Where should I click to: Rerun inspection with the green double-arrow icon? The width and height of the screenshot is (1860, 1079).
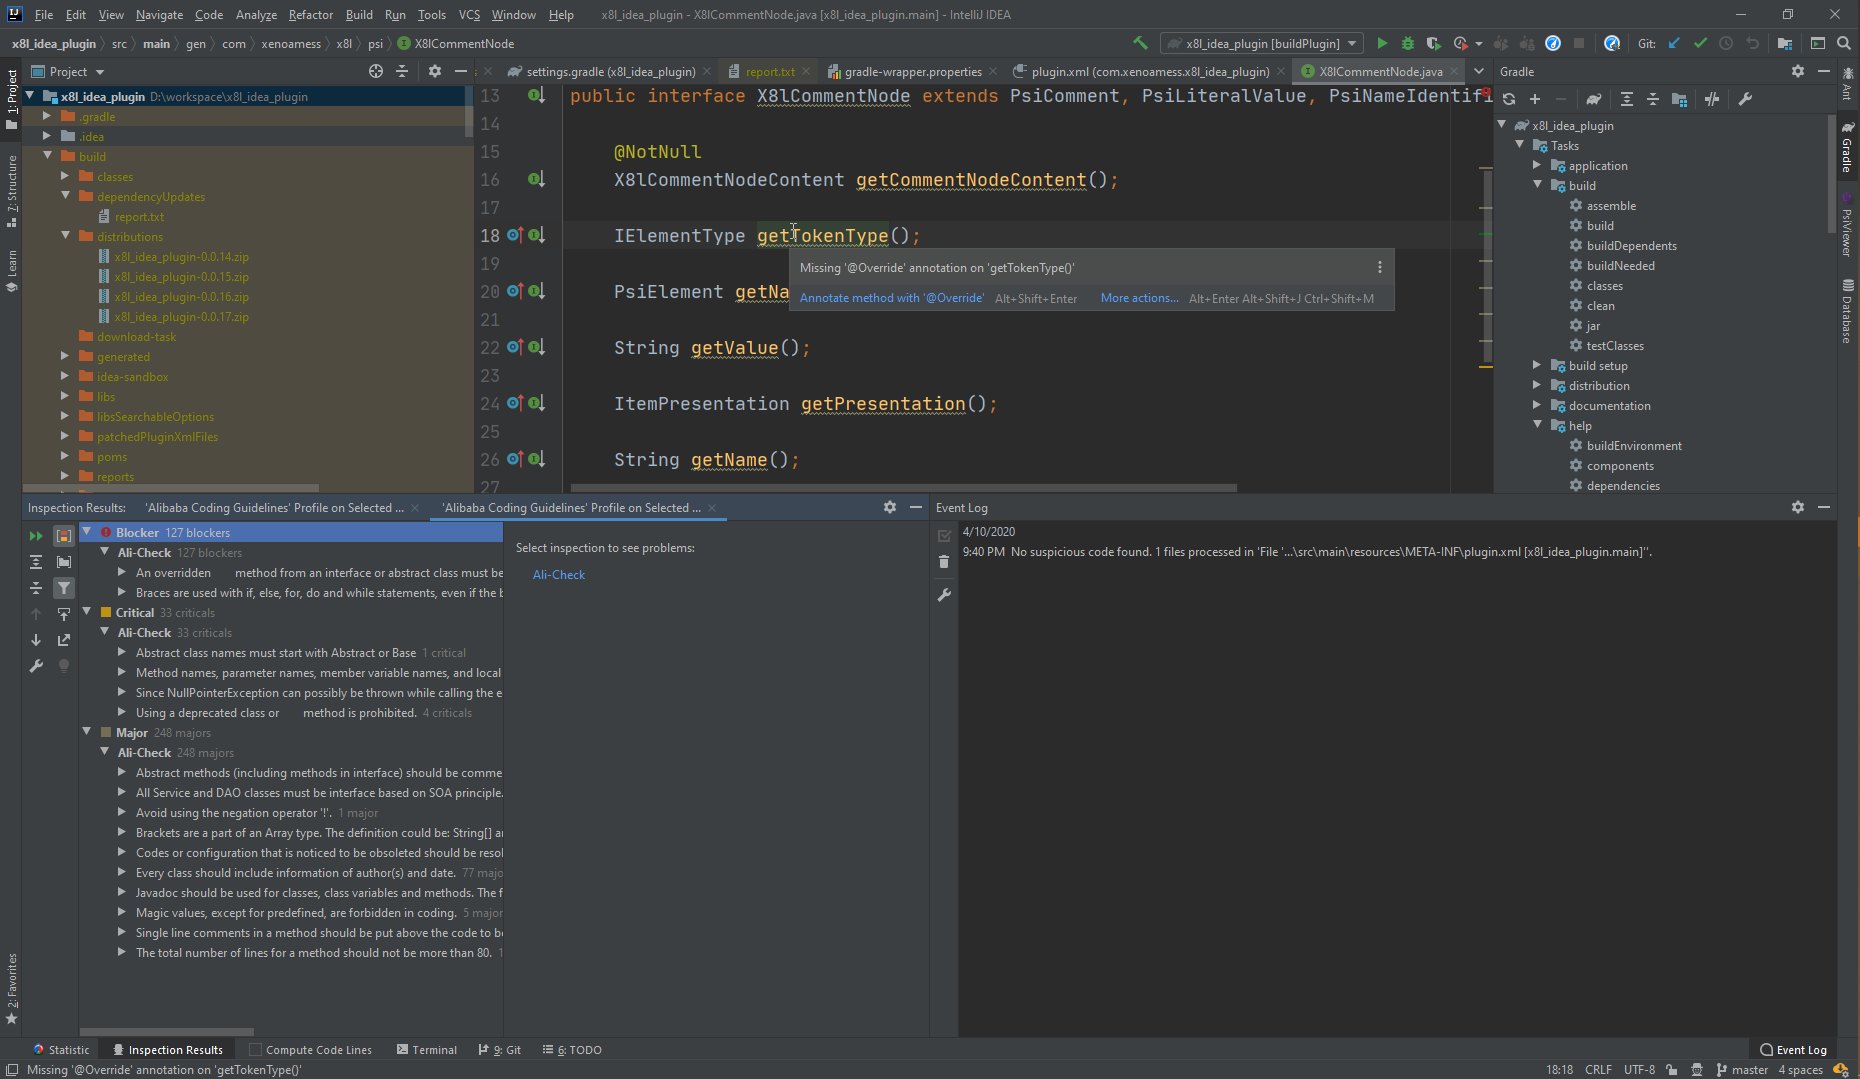click(x=36, y=536)
